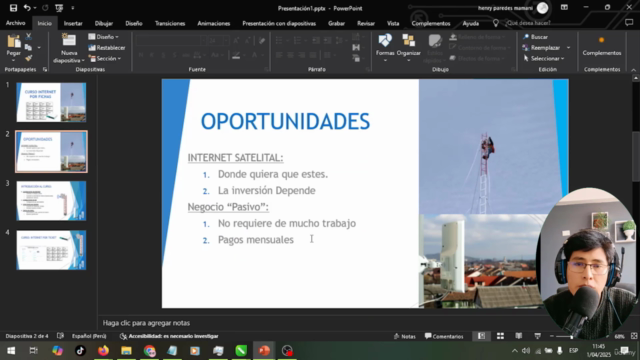Toggle the Notas pane
This screenshot has width=640, height=360.
(x=404, y=336)
